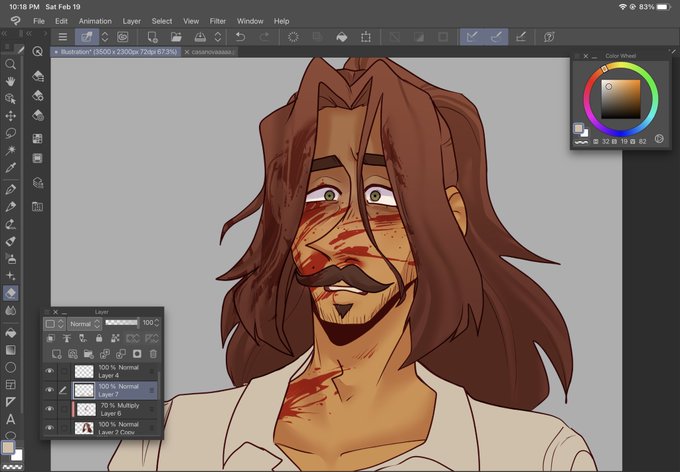Click the Fill paint bucket command icon

[342, 37]
